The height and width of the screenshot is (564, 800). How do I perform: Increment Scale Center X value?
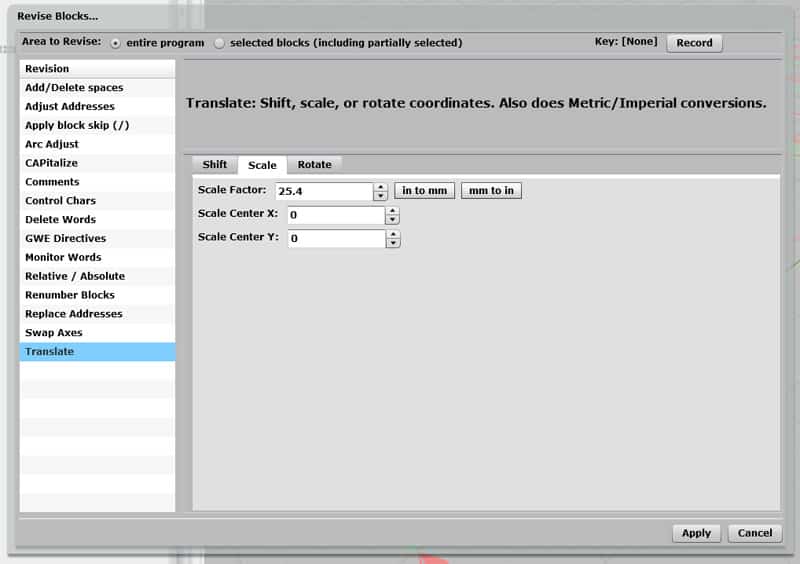pos(393,210)
